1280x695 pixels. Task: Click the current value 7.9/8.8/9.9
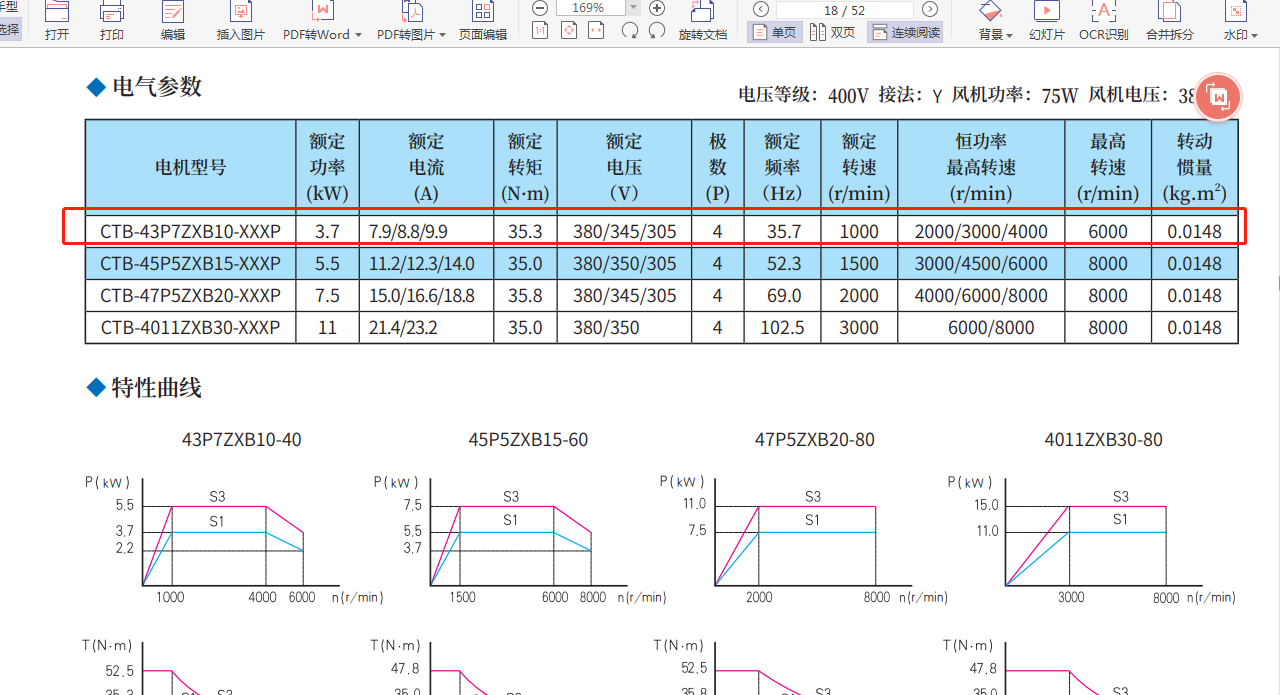(408, 232)
